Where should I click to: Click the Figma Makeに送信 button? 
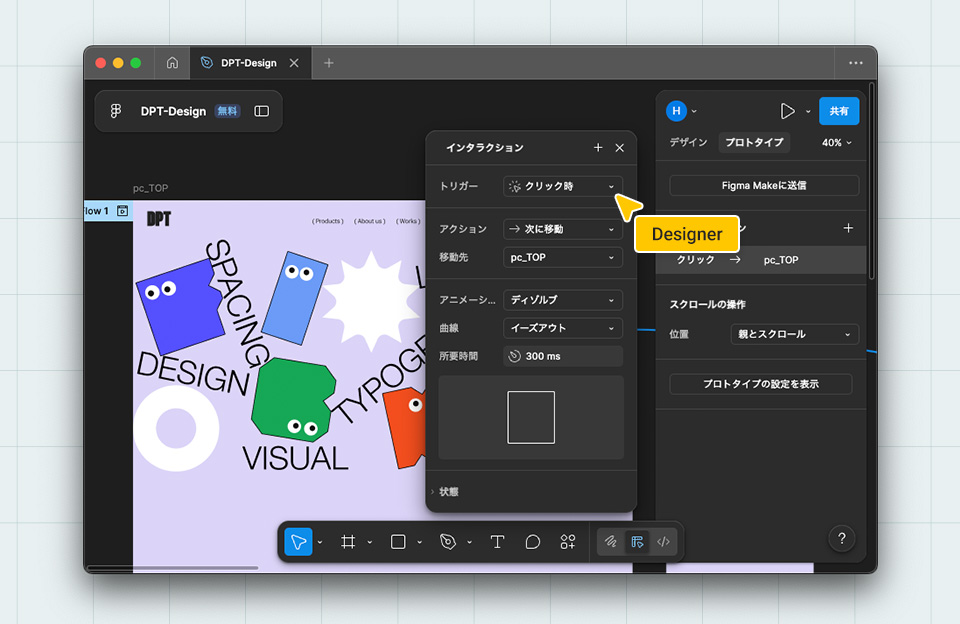coord(763,185)
